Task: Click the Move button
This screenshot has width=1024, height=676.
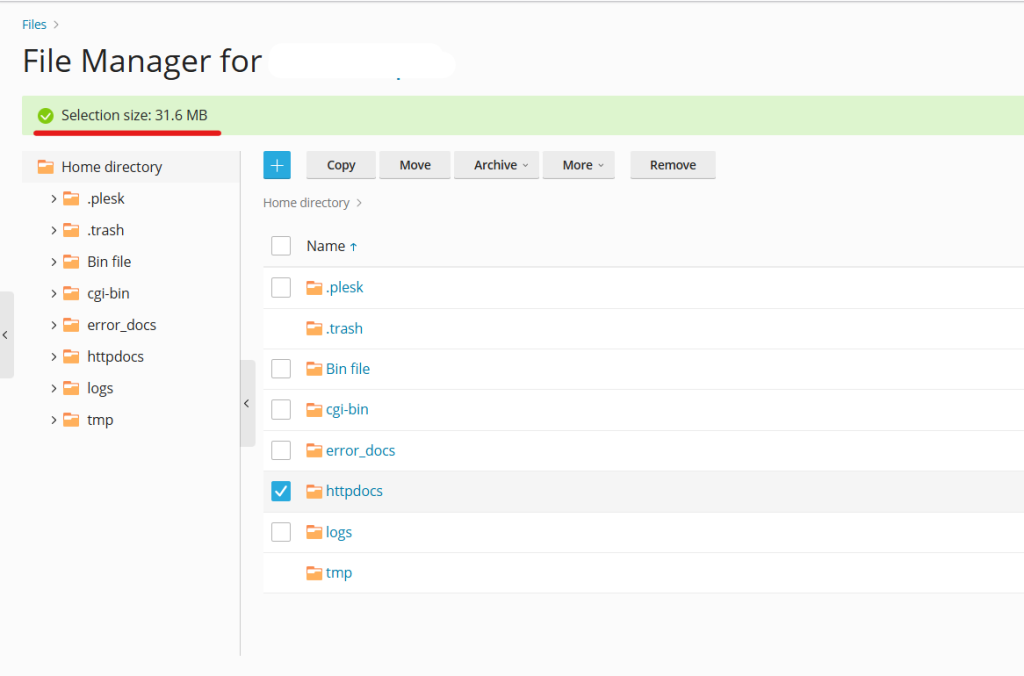Action: pos(415,165)
